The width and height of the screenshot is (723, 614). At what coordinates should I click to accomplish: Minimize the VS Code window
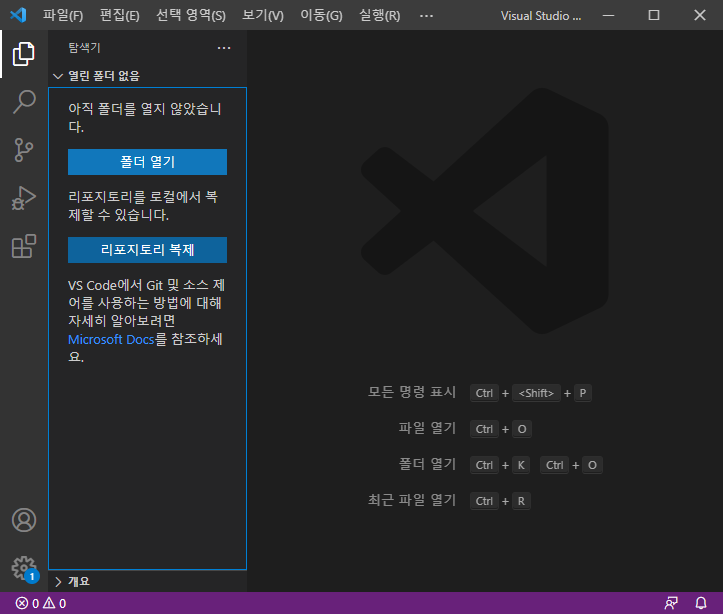click(609, 15)
